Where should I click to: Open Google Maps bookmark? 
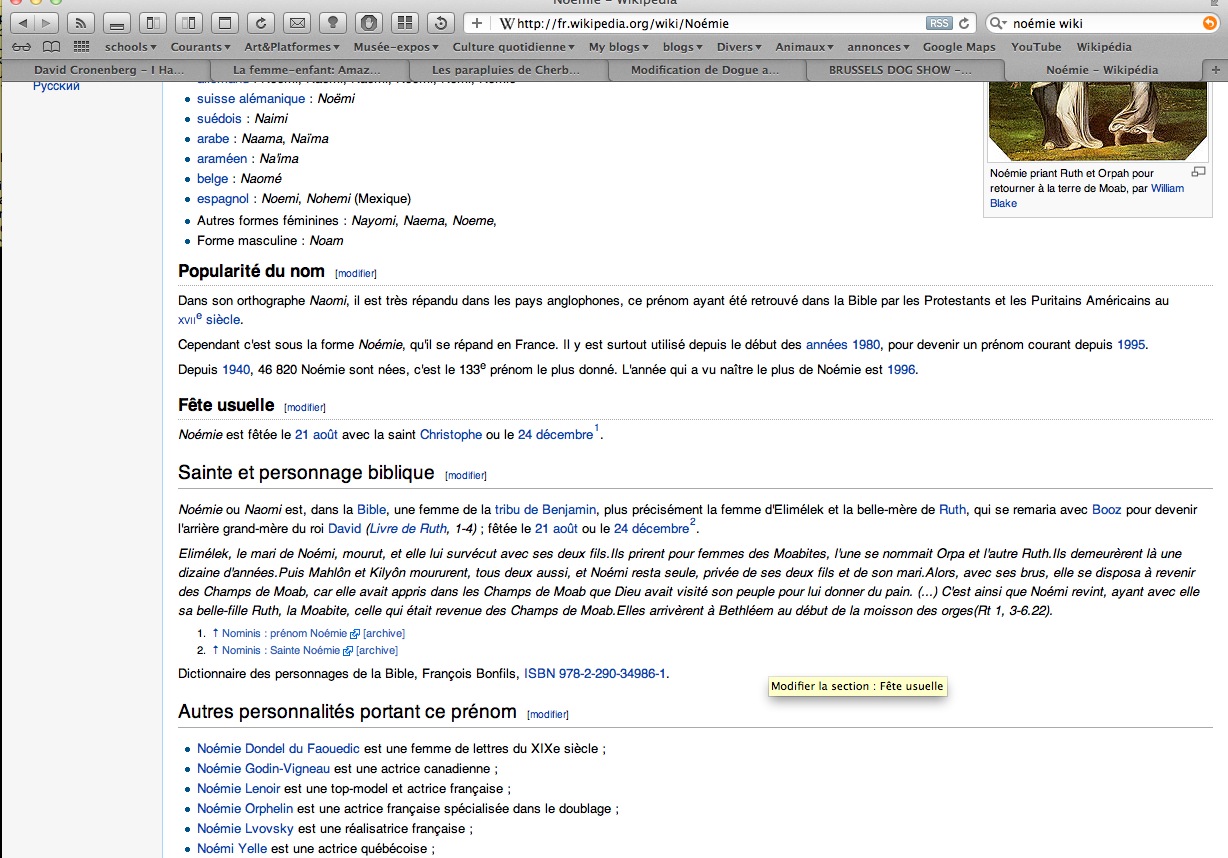pos(959,47)
